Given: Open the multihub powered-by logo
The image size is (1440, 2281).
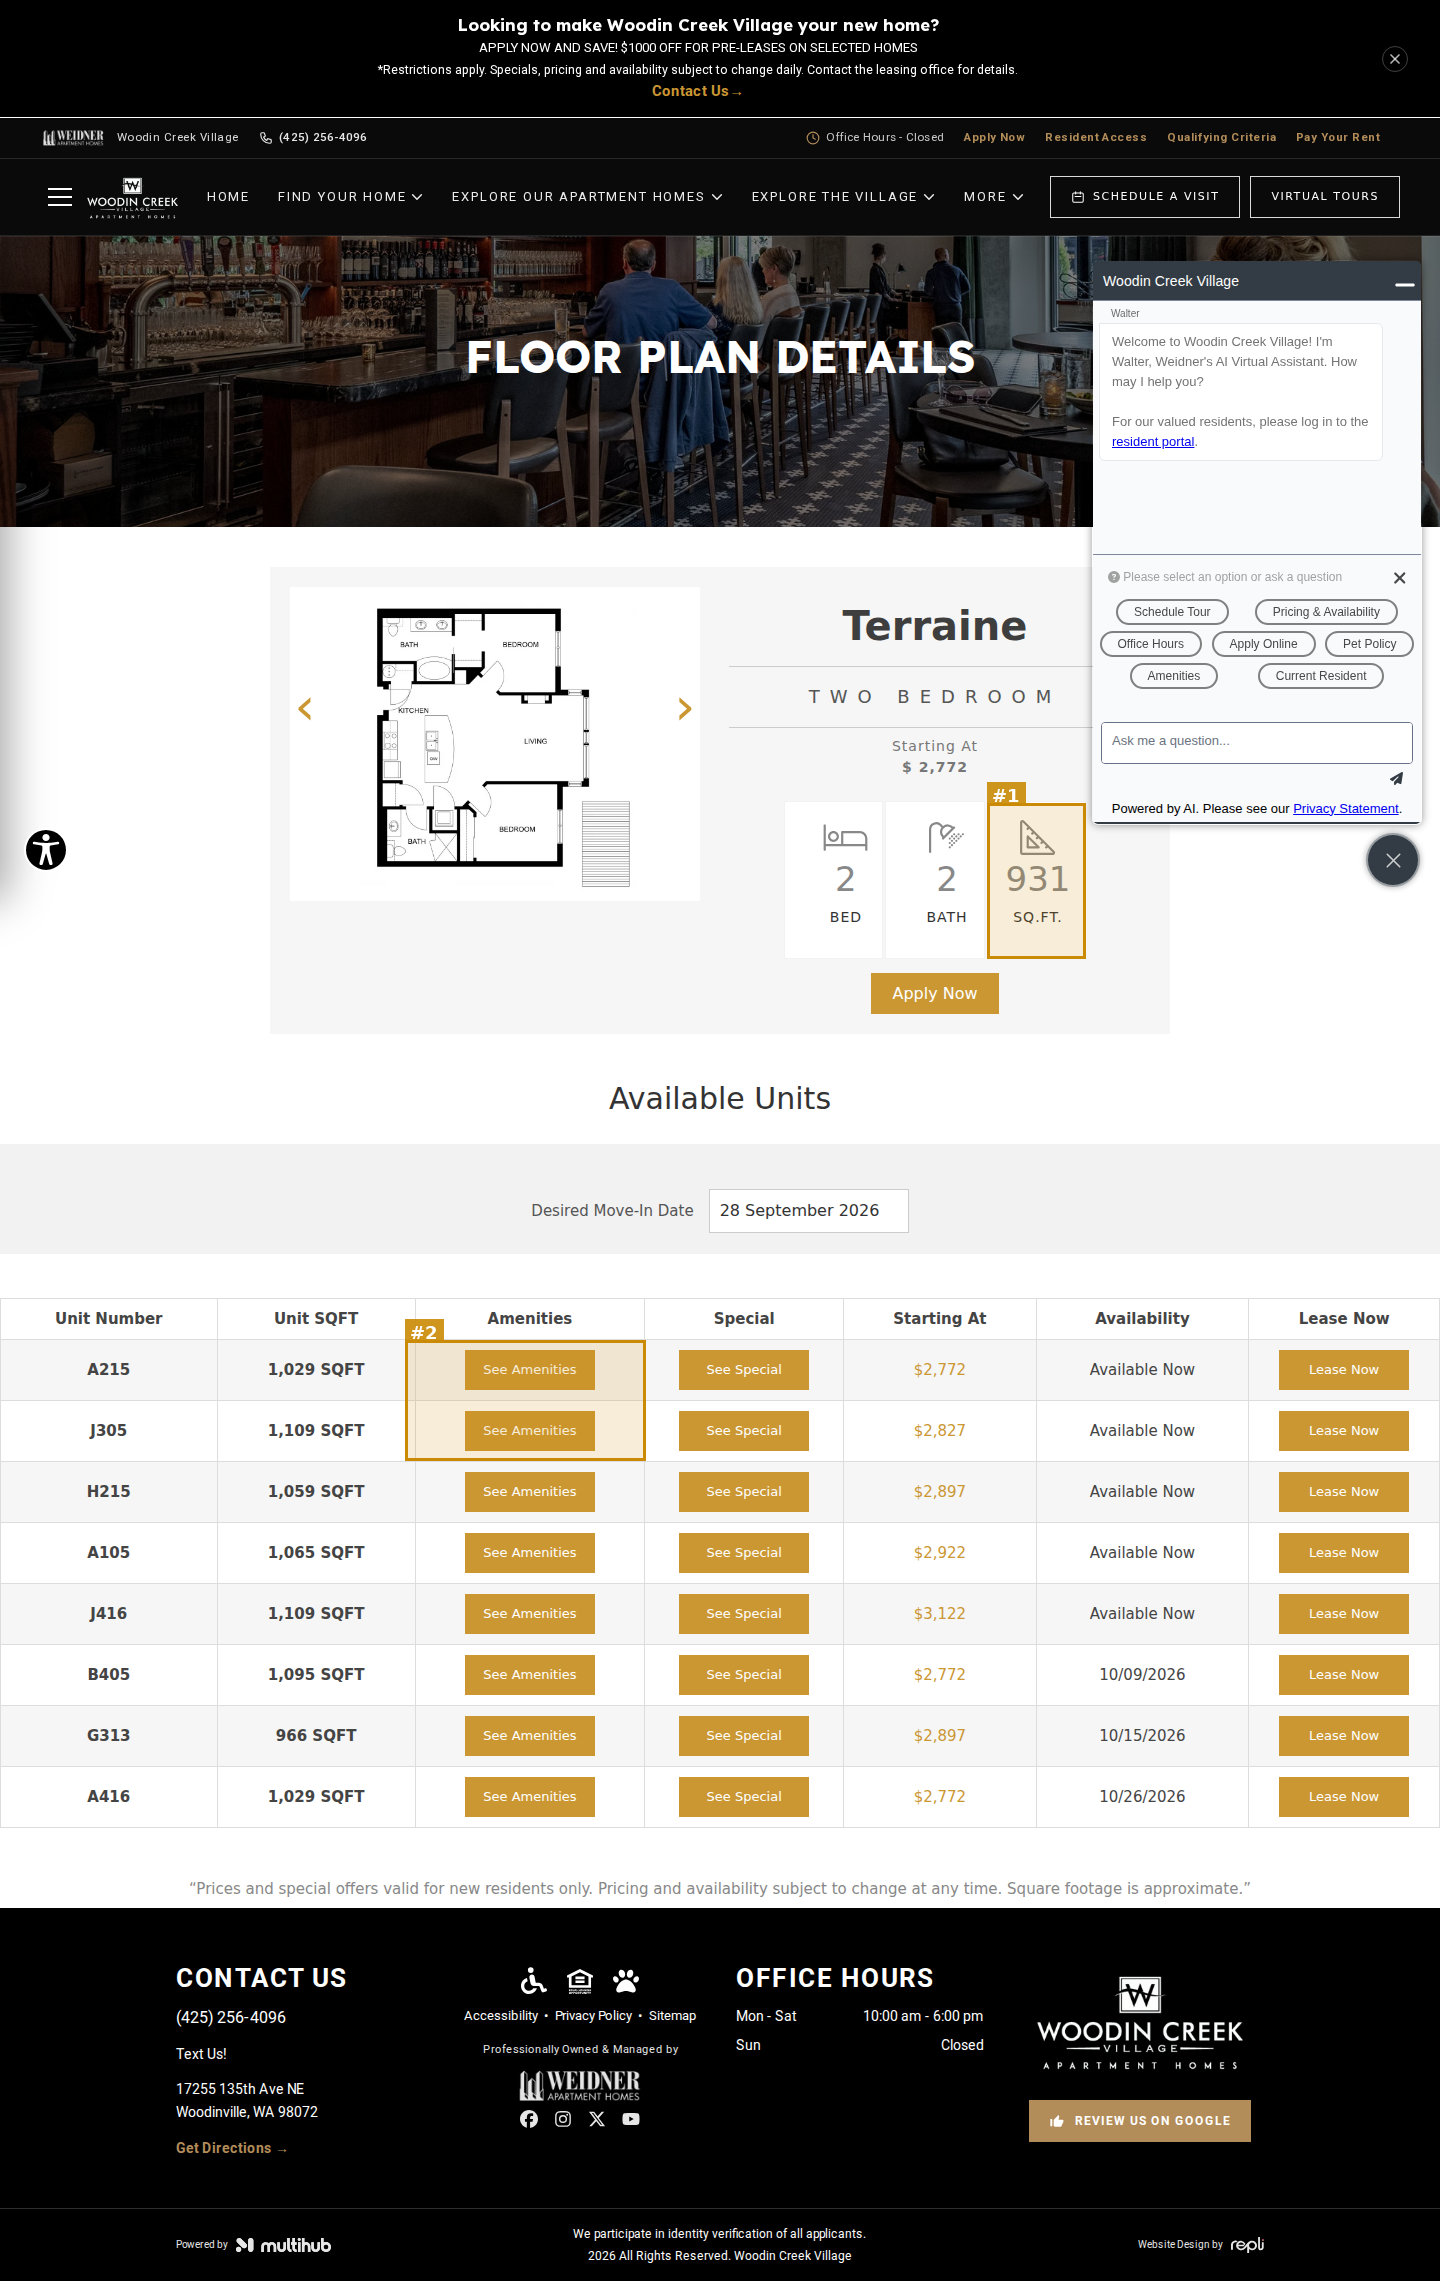Looking at the screenshot, I should point(283,2245).
